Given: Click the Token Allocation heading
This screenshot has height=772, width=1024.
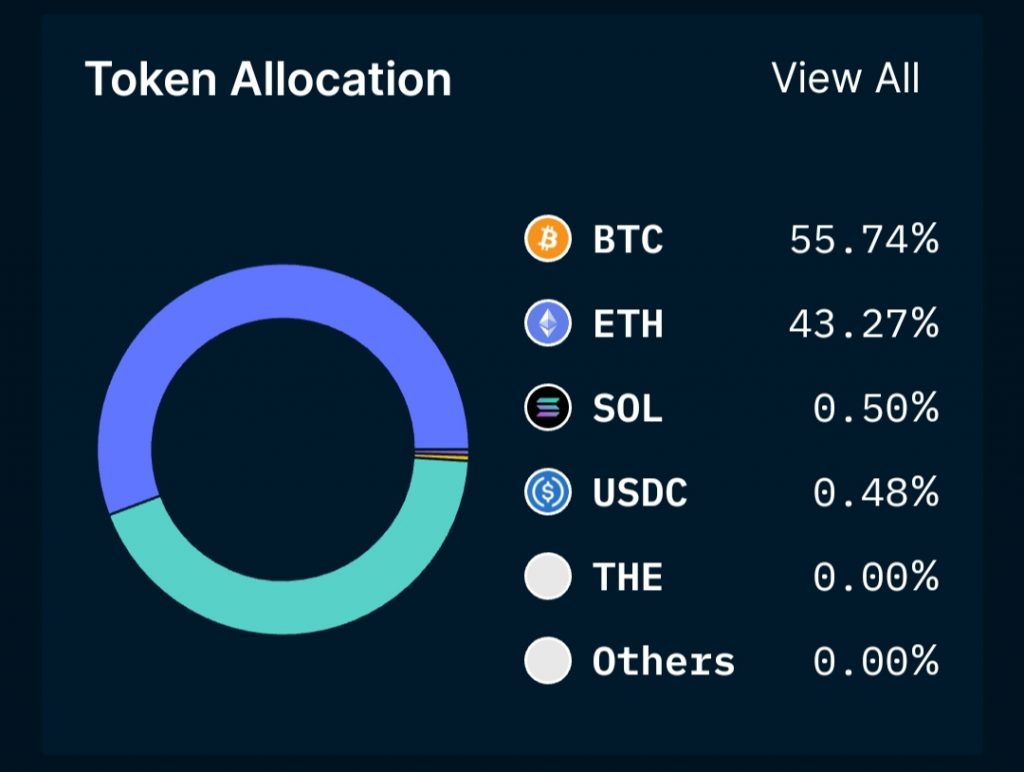Looking at the screenshot, I should pos(268,79).
